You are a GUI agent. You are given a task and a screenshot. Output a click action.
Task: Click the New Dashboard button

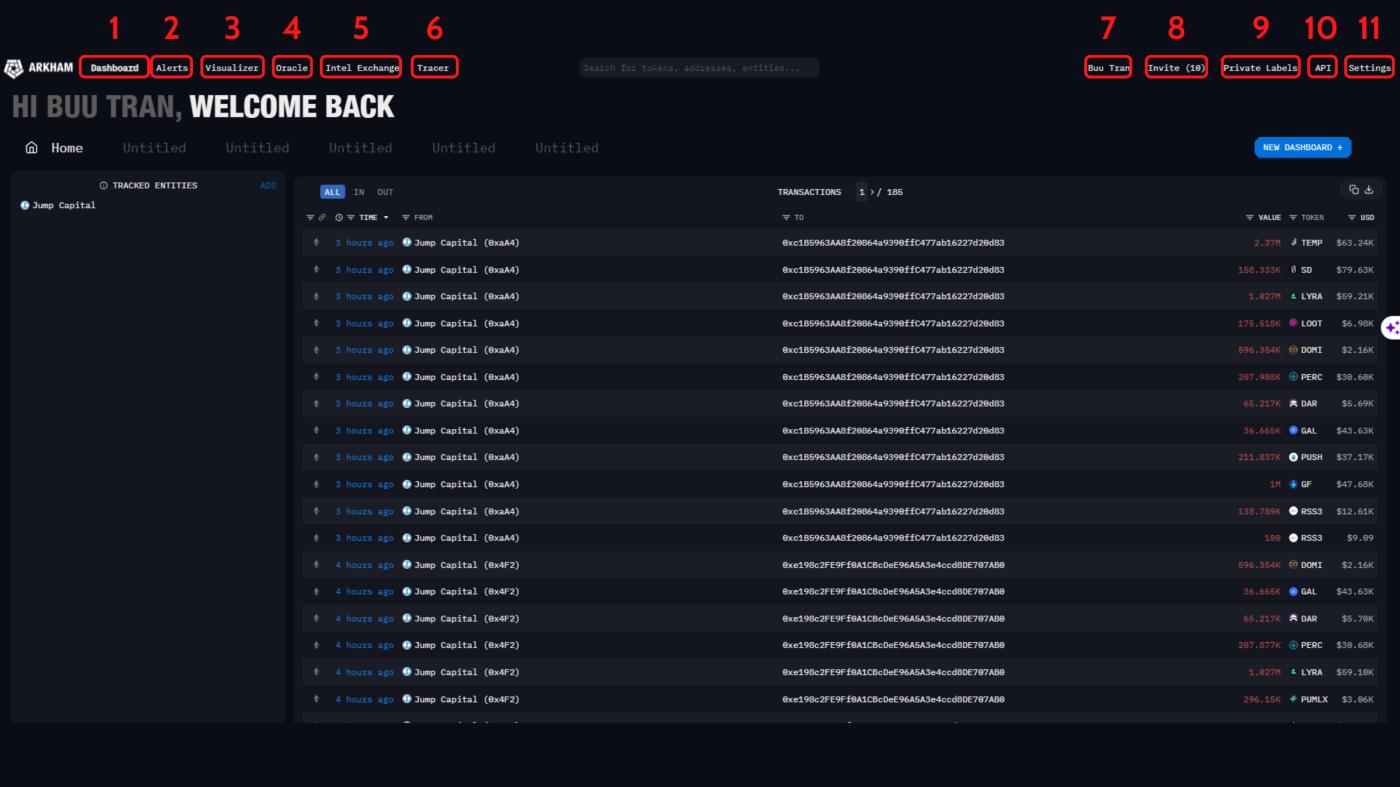point(1302,148)
